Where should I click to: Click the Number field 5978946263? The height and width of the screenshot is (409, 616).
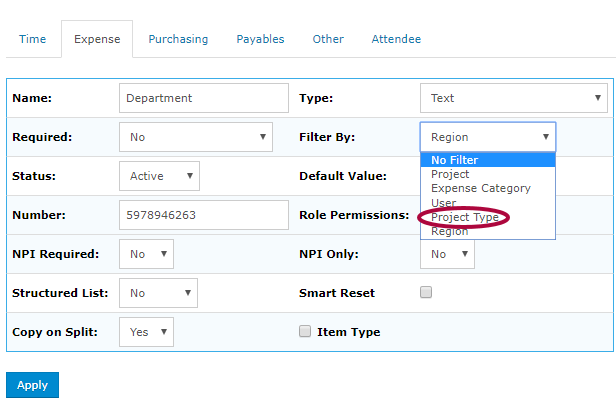pos(204,215)
